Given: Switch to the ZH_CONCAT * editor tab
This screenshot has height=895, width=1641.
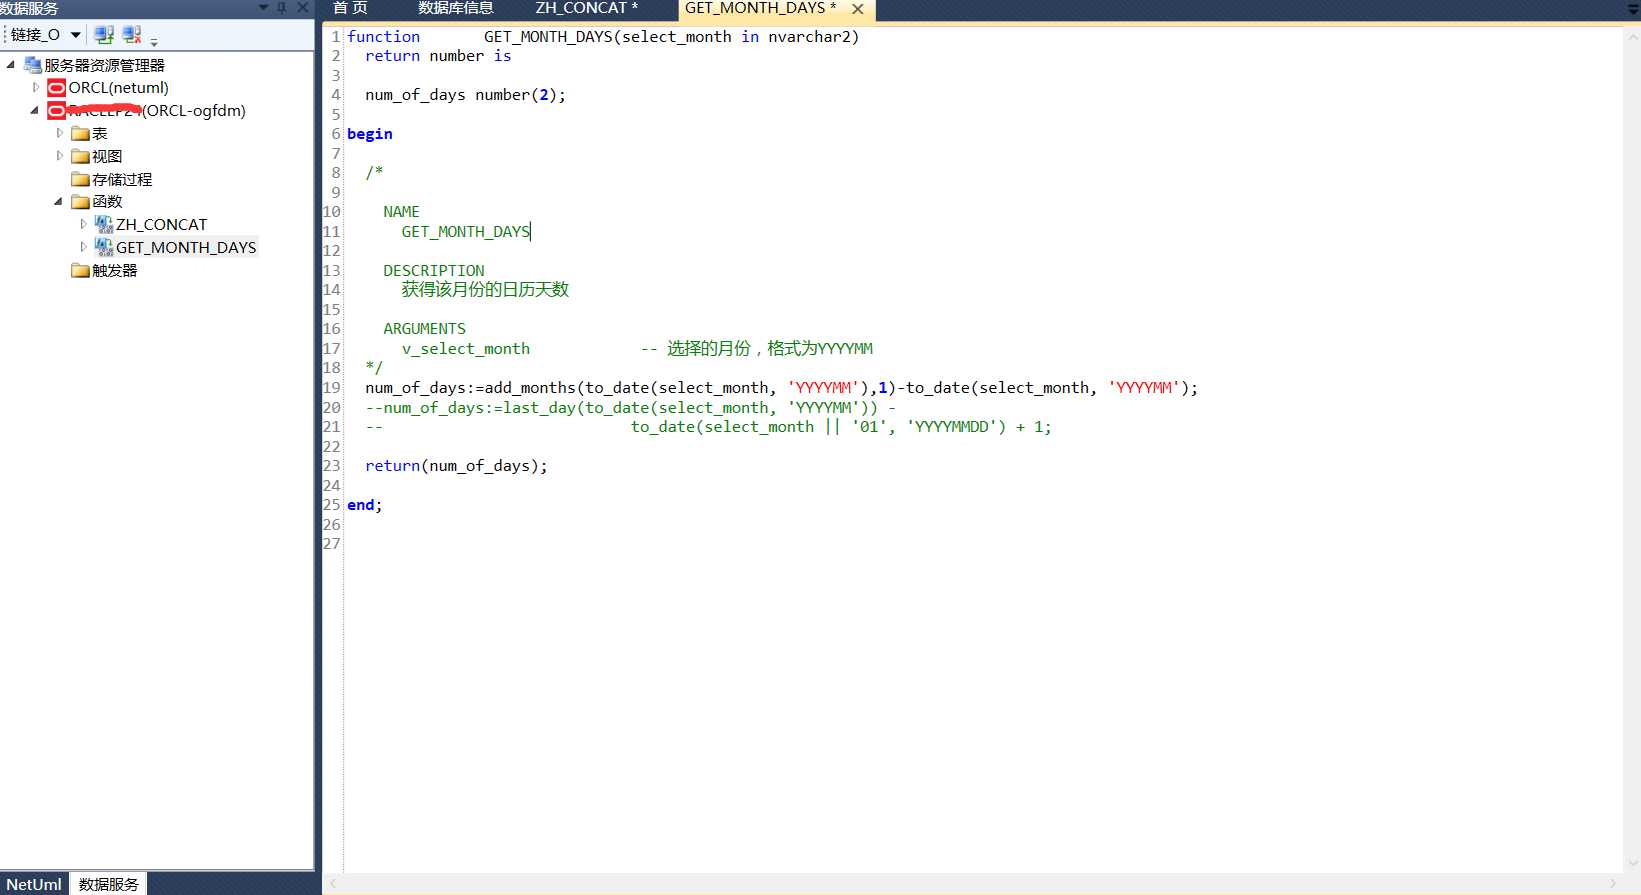Looking at the screenshot, I should click(587, 8).
